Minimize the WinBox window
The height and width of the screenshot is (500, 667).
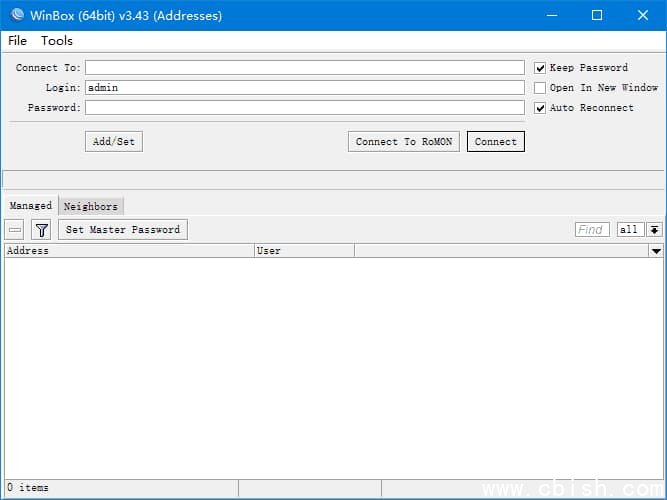(551, 15)
